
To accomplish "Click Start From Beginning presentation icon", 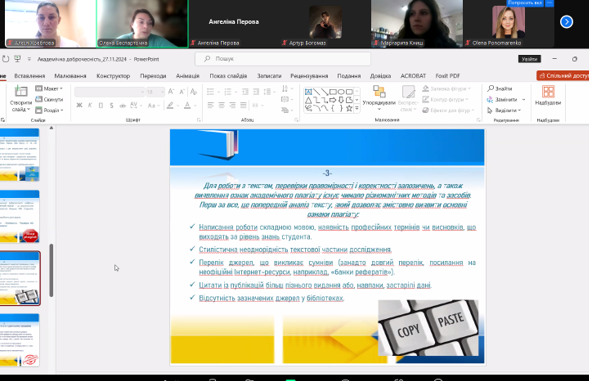I will (x=17, y=59).
